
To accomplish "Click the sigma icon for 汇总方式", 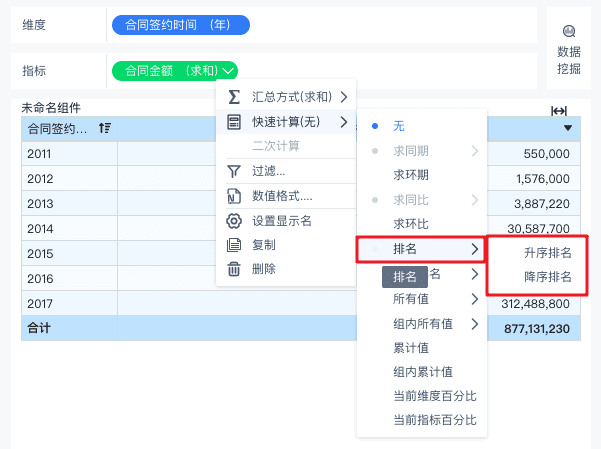I will pos(234,97).
